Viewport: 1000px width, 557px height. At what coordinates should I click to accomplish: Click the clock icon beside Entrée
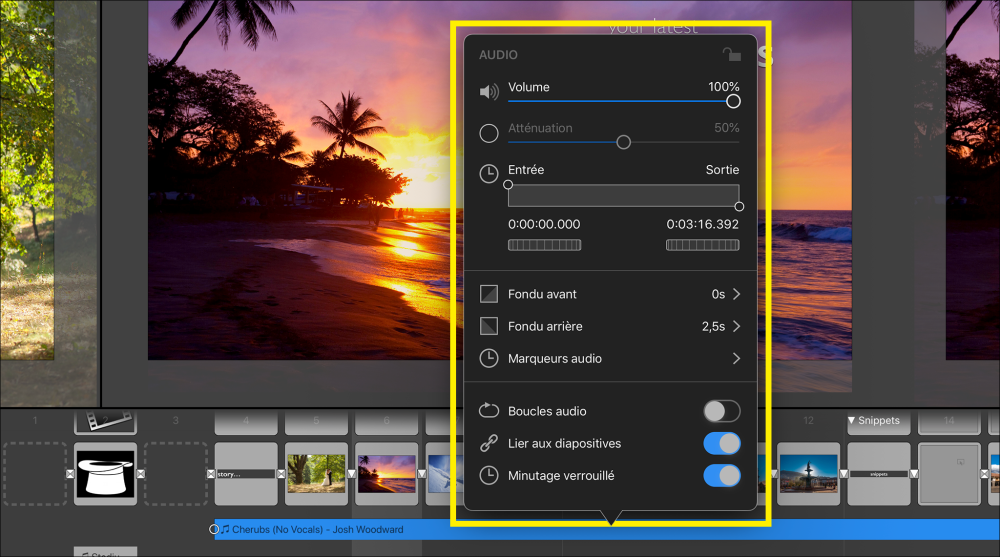[489, 174]
